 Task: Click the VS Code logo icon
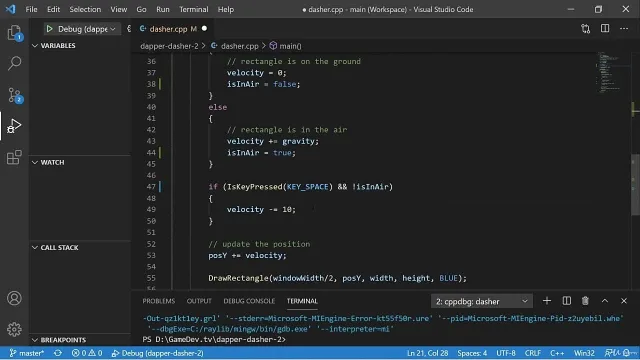pyautogui.click(x=11, y=9)
